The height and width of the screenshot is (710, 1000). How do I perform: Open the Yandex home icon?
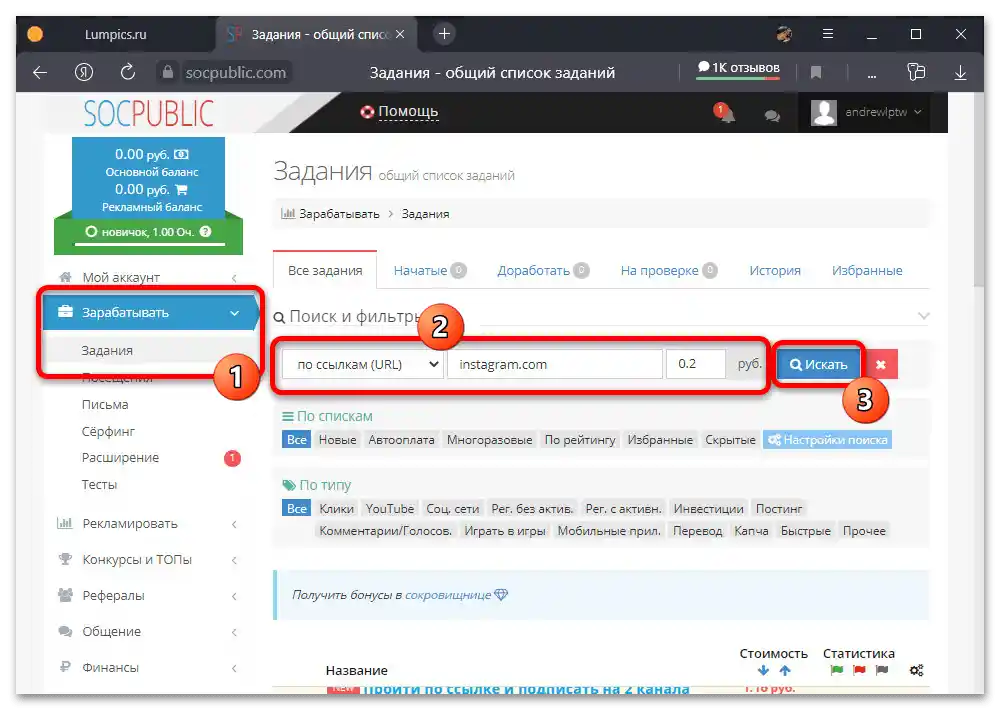[x=84, y=73]
